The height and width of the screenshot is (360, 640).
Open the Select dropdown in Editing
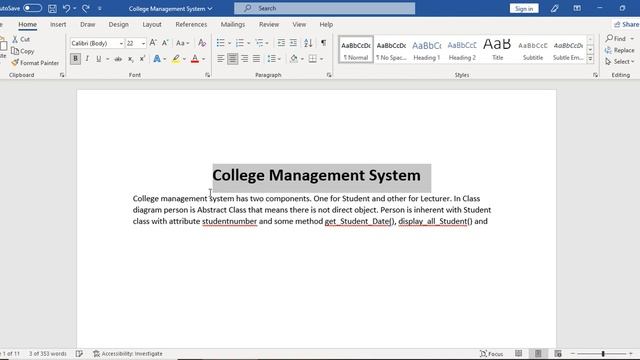620,62
